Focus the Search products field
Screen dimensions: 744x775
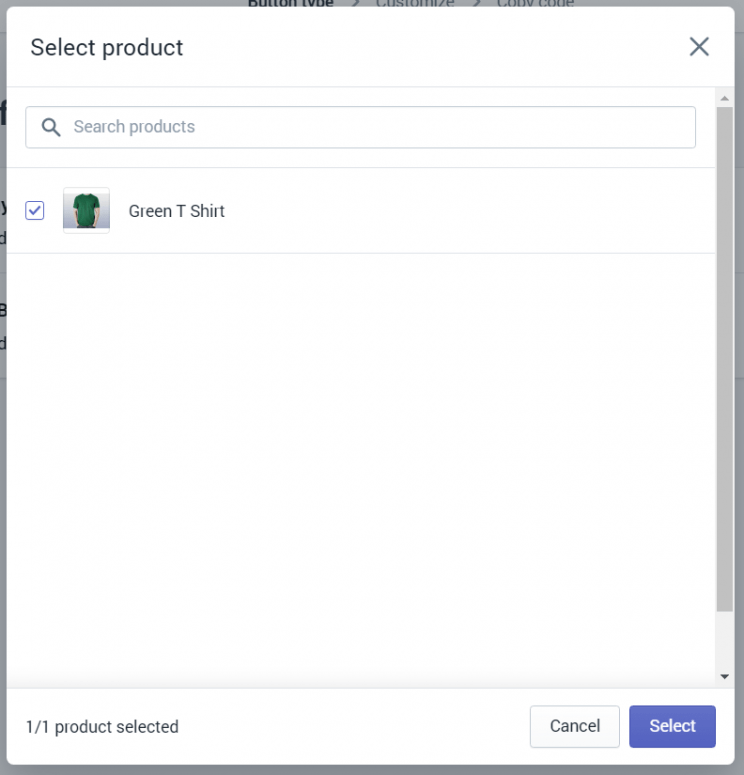pyautogui.click(x=360, y=127)
